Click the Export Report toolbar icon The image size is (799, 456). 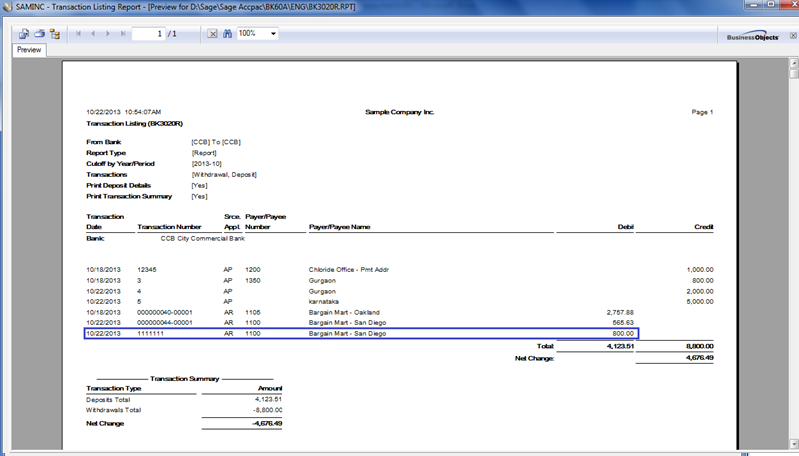tap(24, 34)
